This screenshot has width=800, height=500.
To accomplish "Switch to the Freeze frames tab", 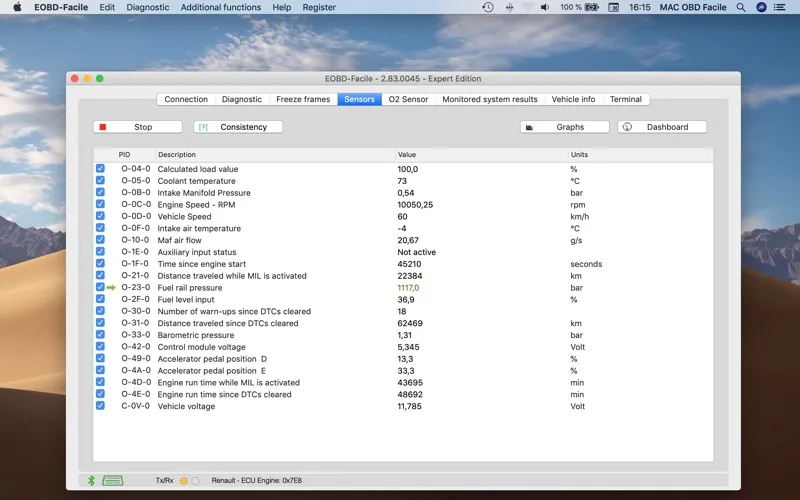I will click(303, 99).
